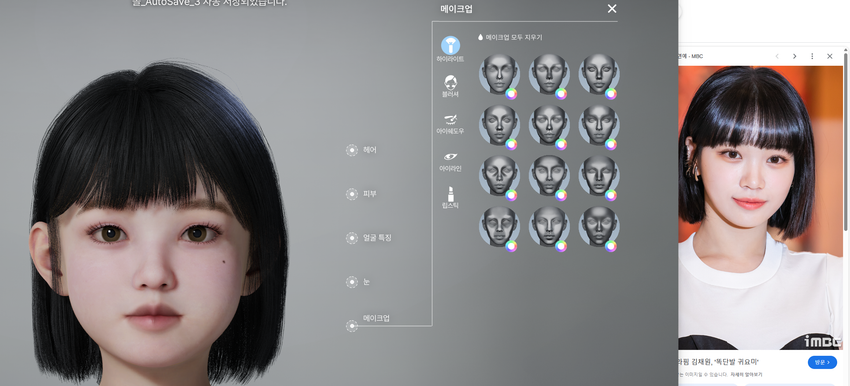Open the 아이라인 eyeliner category icon

[450, 157]
